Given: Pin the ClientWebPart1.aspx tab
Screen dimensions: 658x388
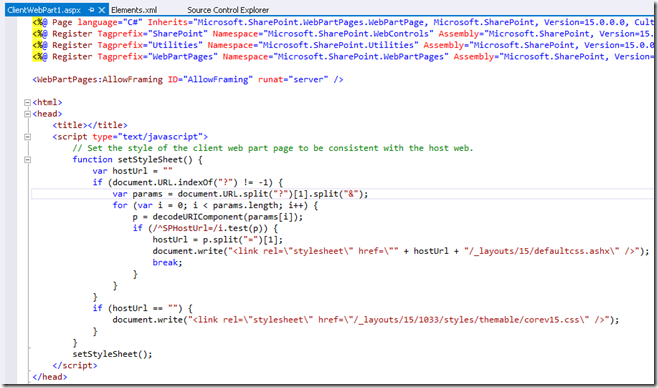Looking at the screenshot, I should click(91, 10).
